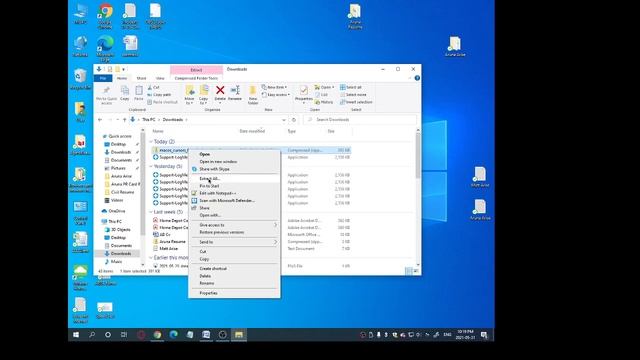
Task: Collapse the Yesterday (5) group
Action: [x=151, y=167]
